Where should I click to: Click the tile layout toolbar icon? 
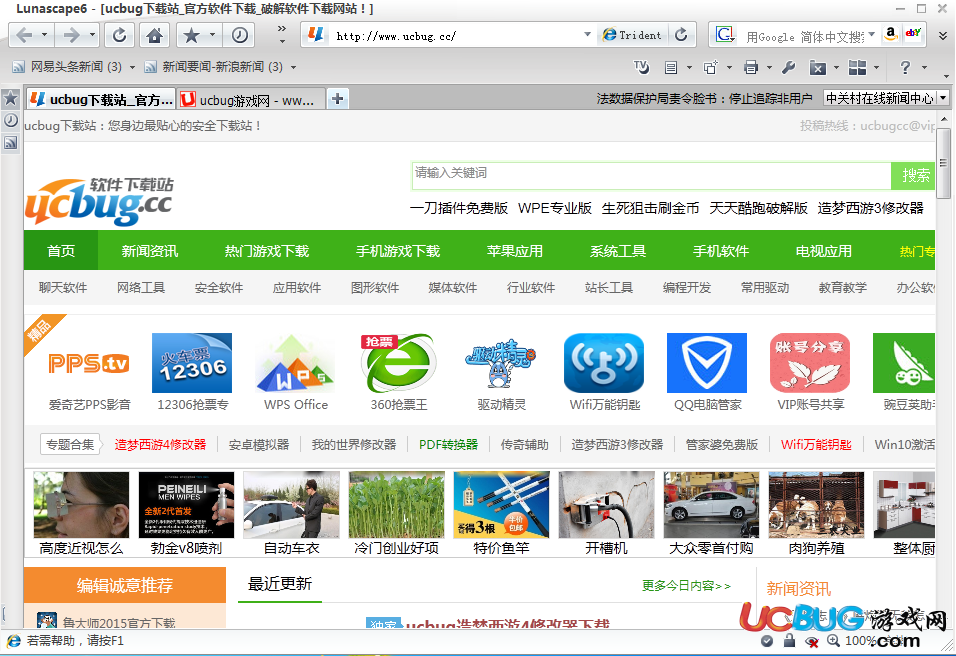click(857, 67)
